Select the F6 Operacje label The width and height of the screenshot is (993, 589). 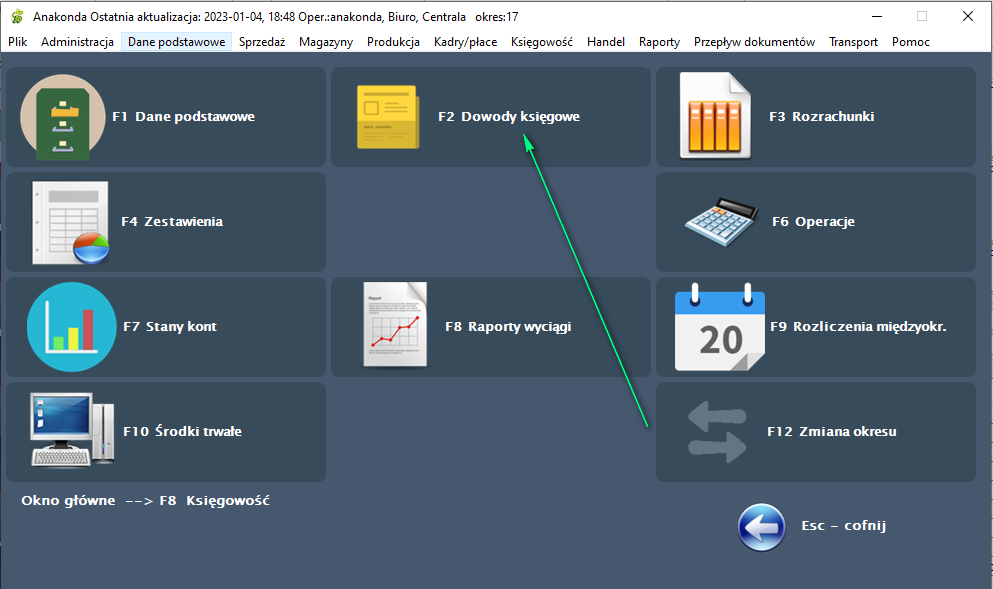click(x=814, y=222)
